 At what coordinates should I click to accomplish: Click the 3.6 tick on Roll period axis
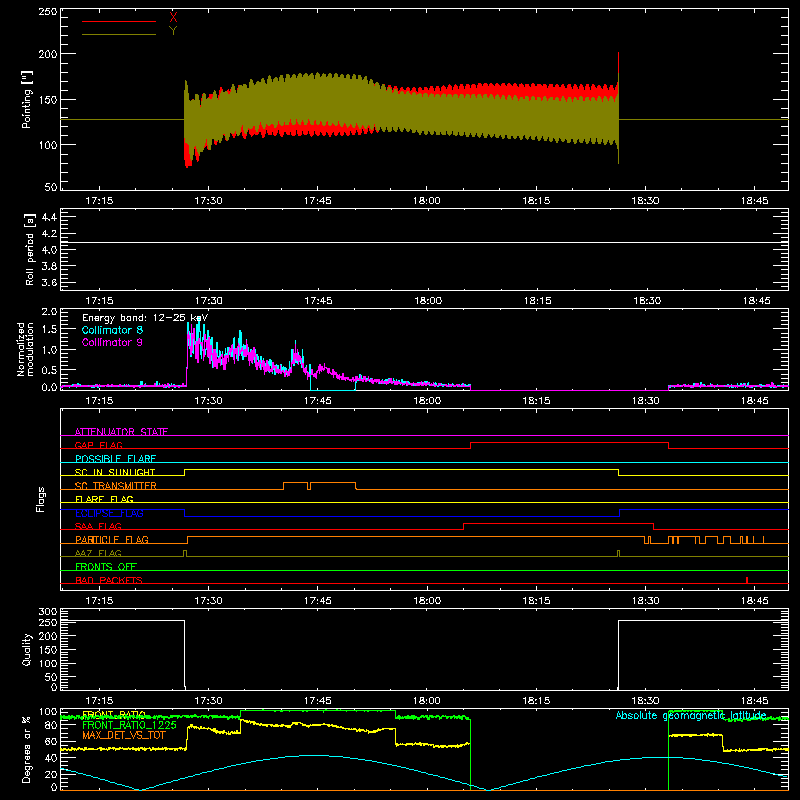pyautogui.click(x=49, y=282)
